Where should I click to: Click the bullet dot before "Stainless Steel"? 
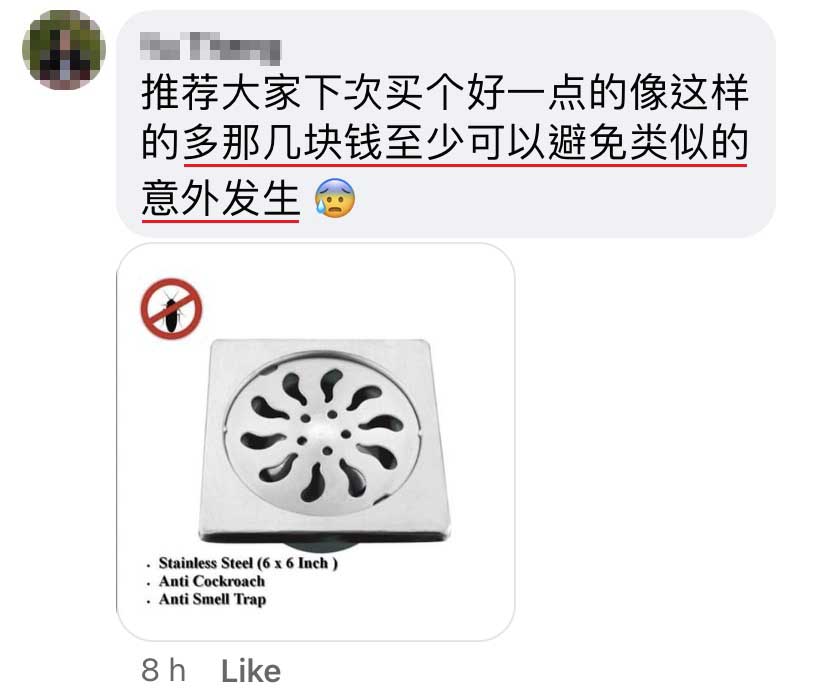pyautogui.click(x=148, y=566)
